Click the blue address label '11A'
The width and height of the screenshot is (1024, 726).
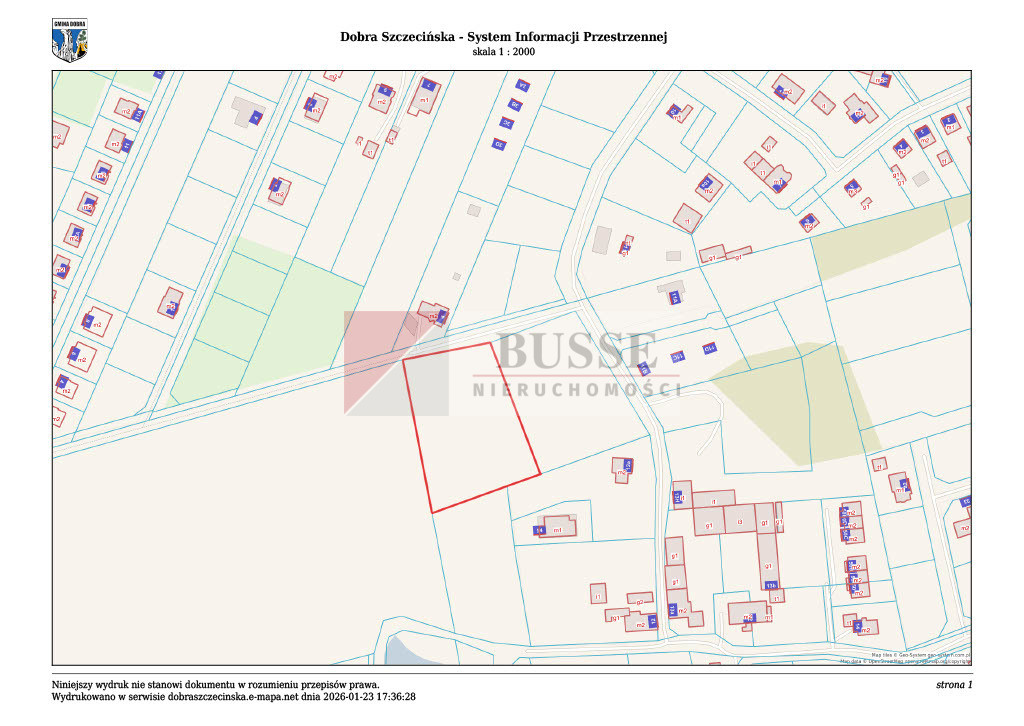[x=675, y=298]
